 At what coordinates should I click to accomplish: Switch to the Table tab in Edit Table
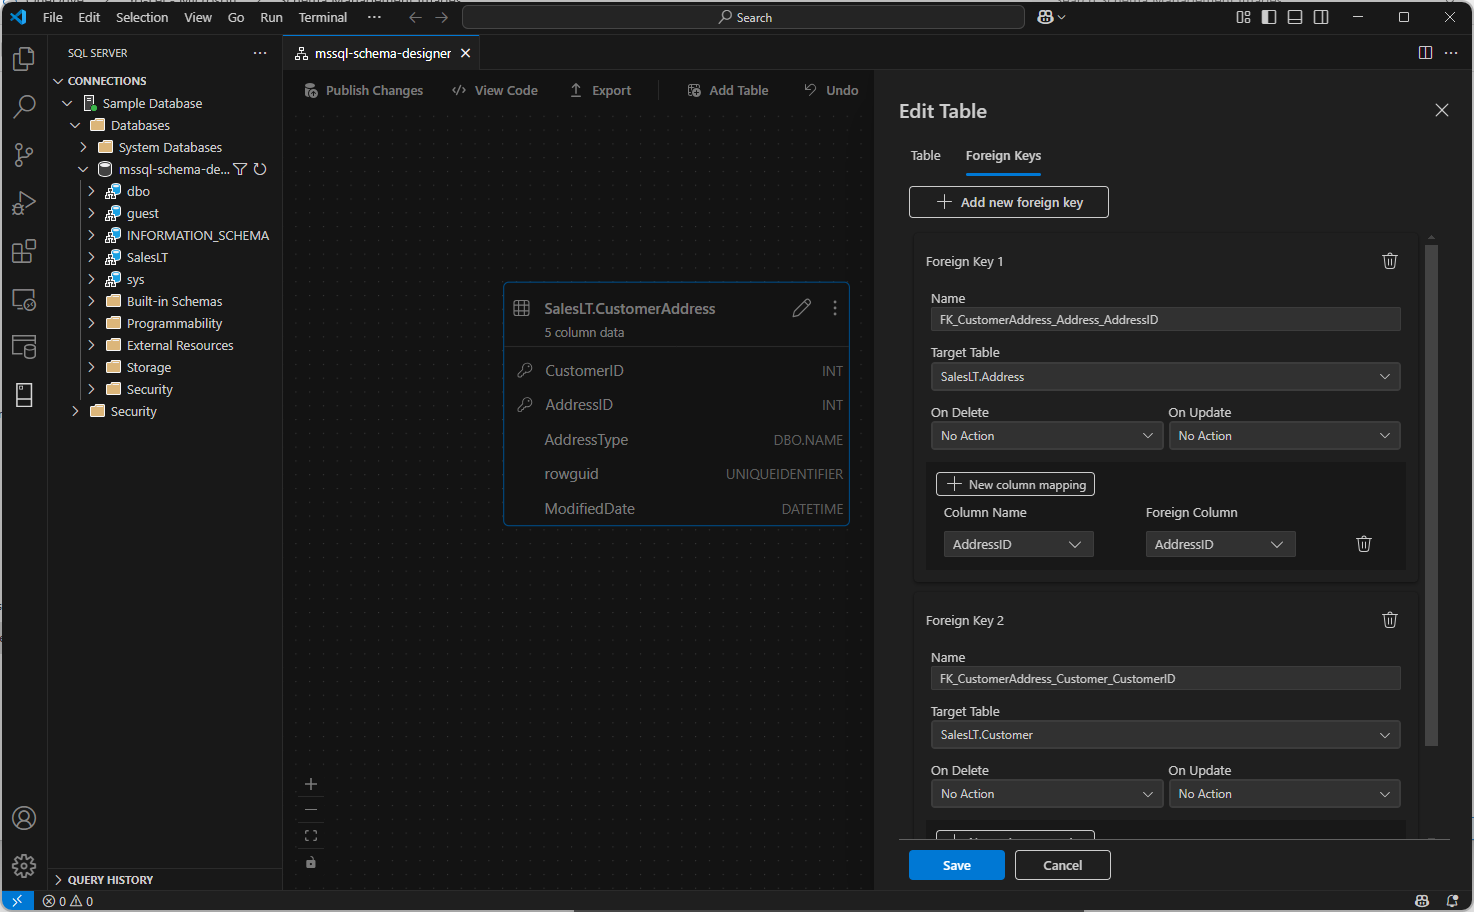click(924, 155)
